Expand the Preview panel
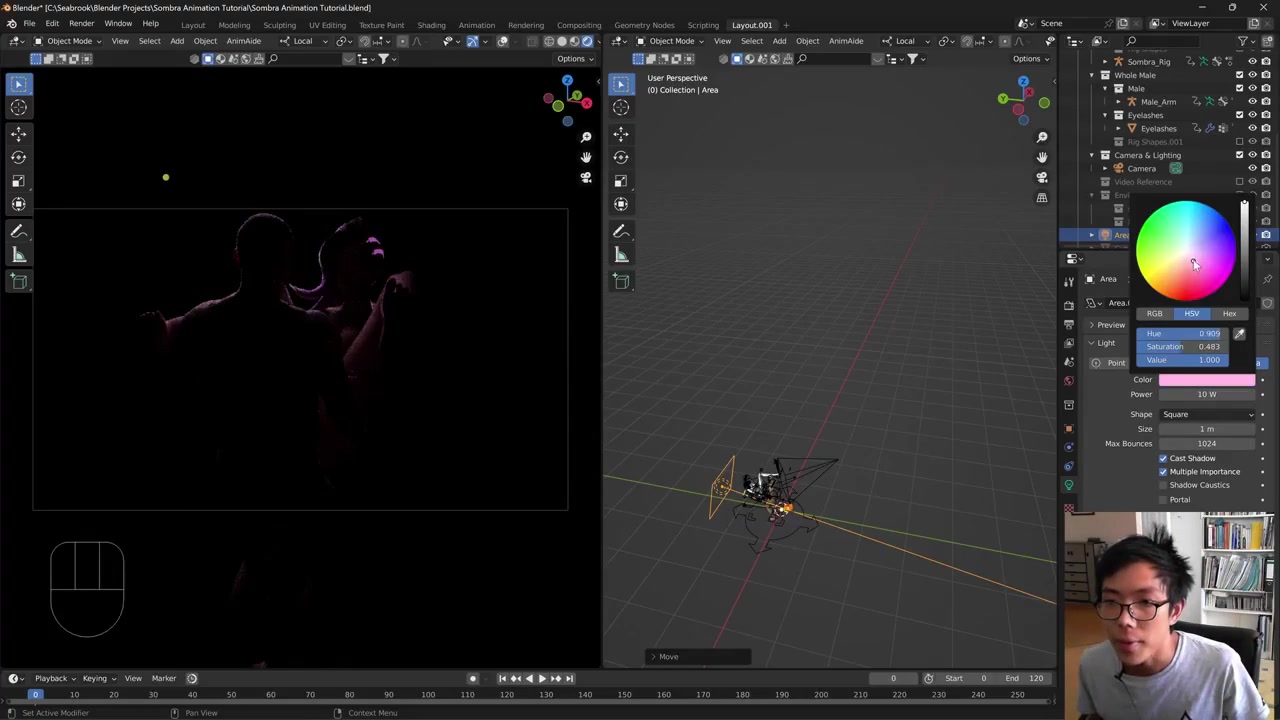 tap(1110, 325)
